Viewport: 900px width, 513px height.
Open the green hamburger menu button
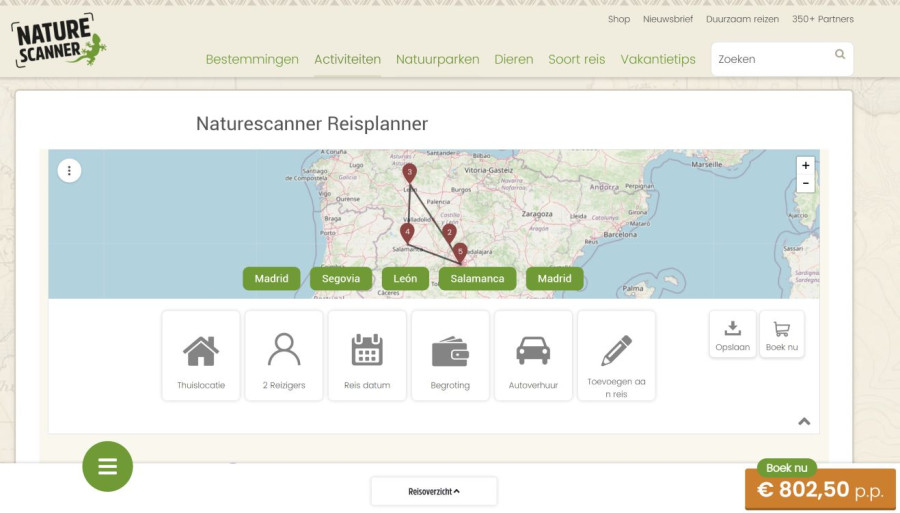107,467
